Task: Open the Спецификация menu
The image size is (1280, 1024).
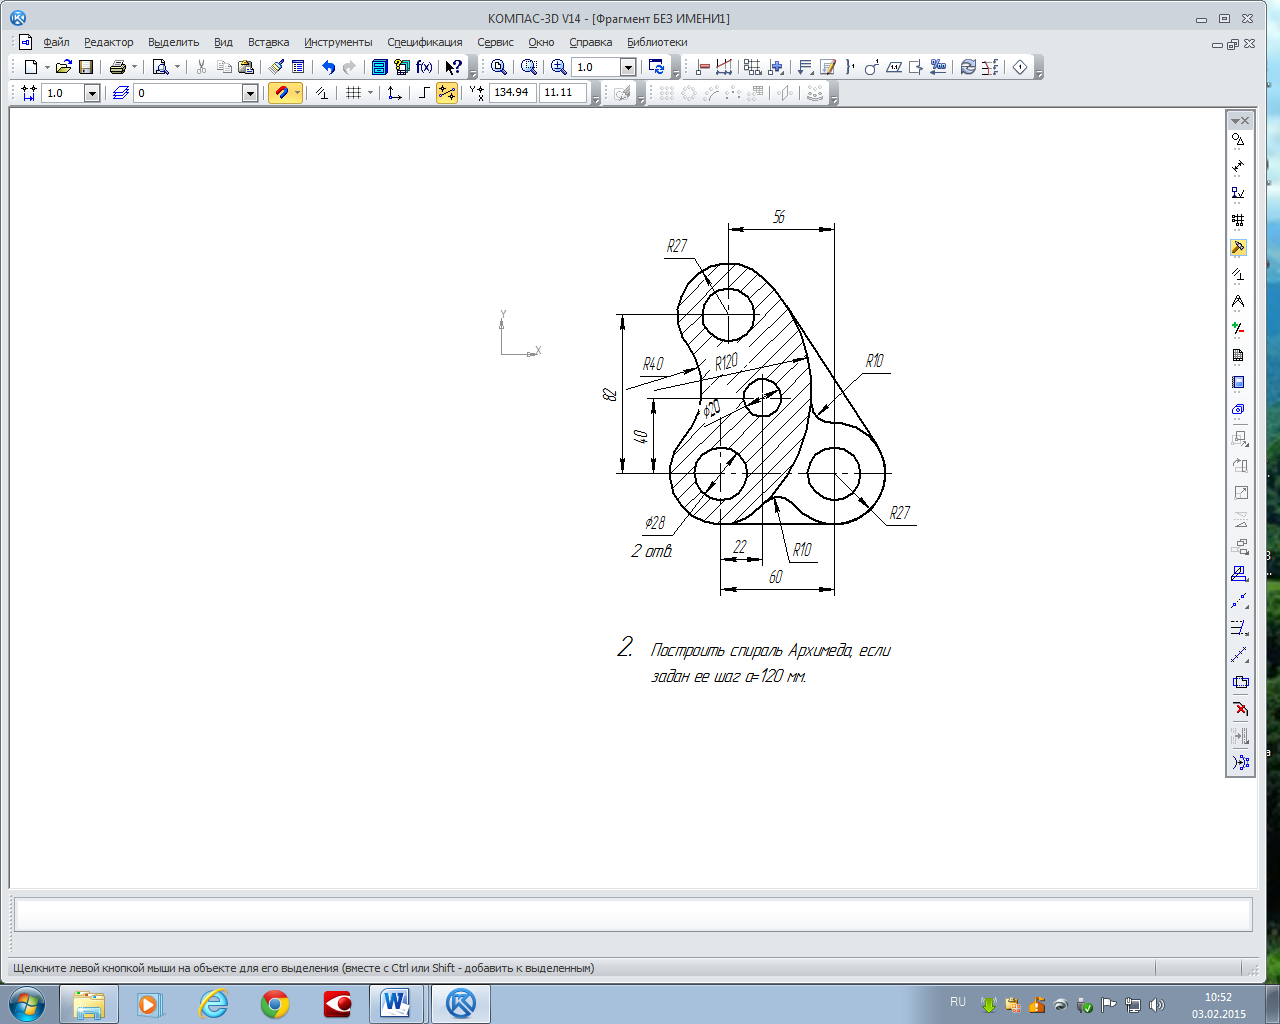Action: pos(424,42)
